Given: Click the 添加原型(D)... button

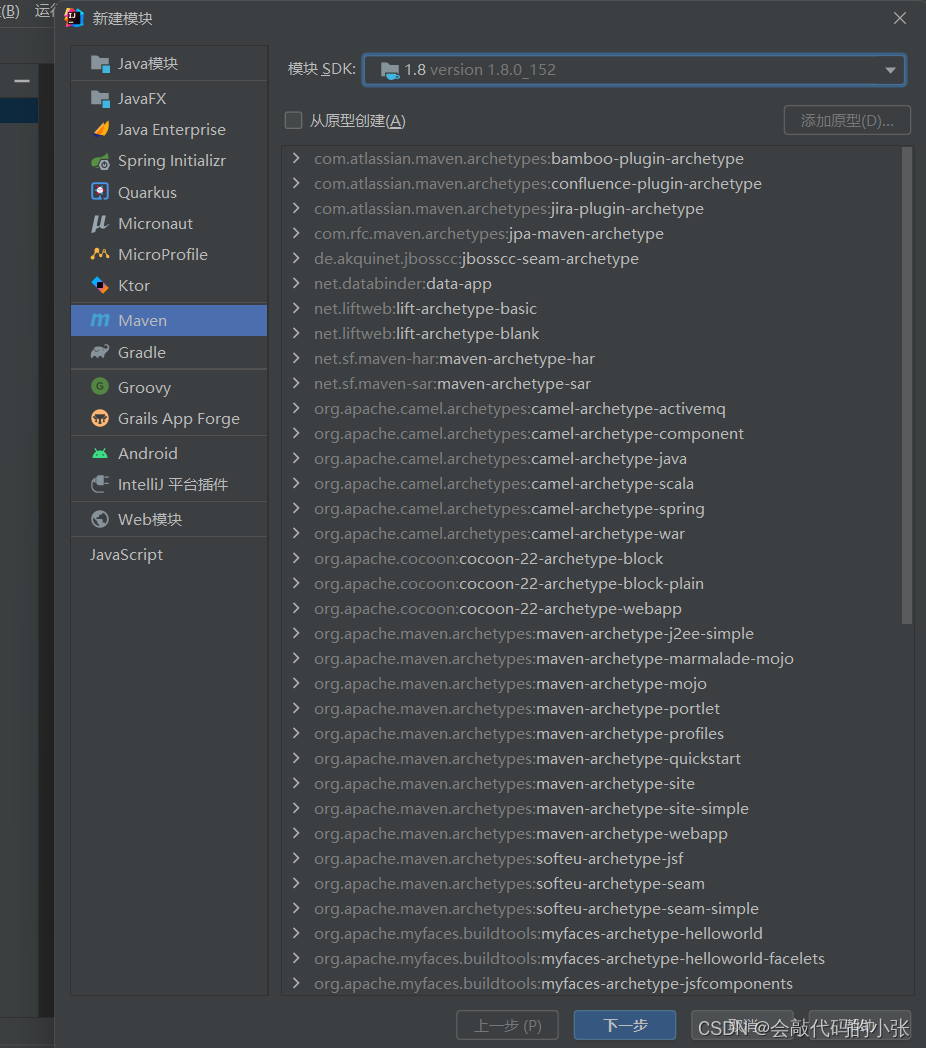Looking at the screenshot, I should (847, 120).
